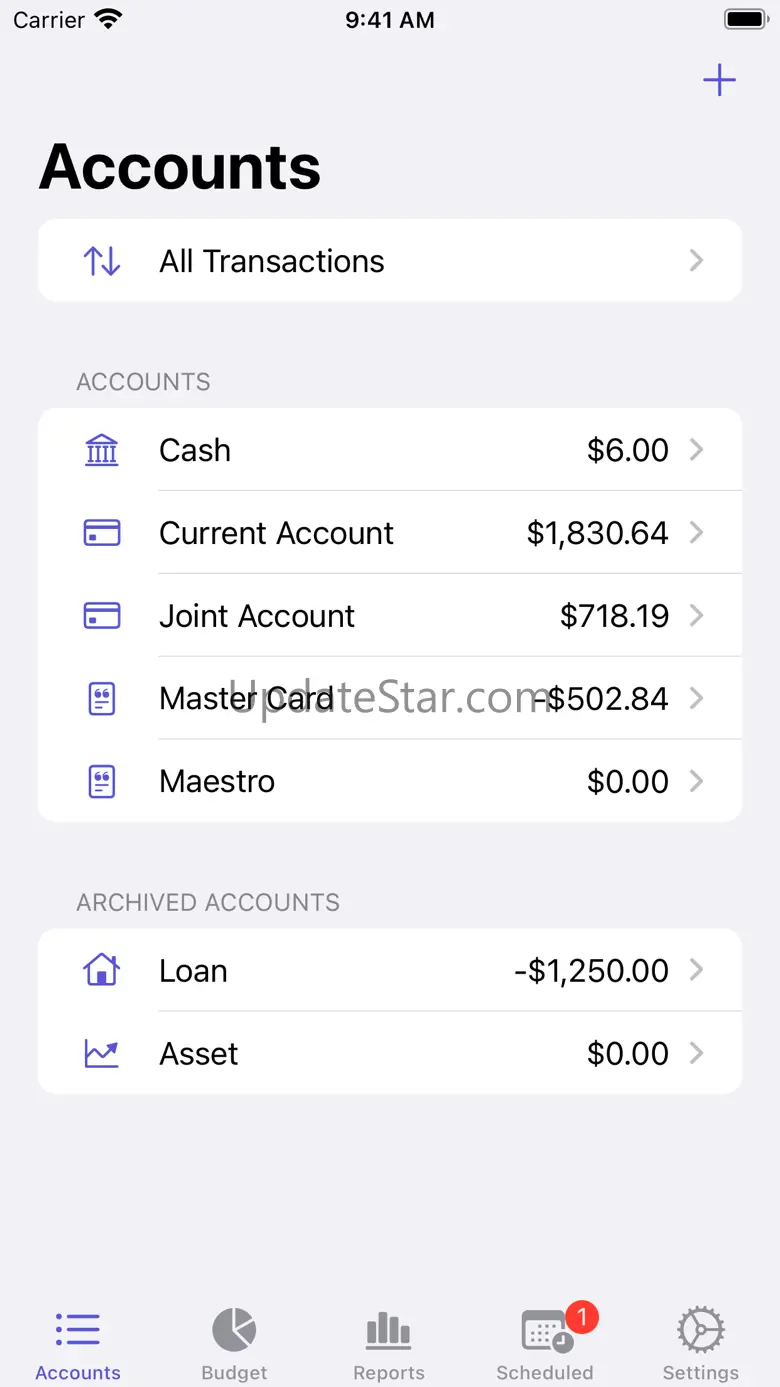780x1387 pixels.
Task: Tap the Maestro $0.00 balance
Action: (627, 781)
